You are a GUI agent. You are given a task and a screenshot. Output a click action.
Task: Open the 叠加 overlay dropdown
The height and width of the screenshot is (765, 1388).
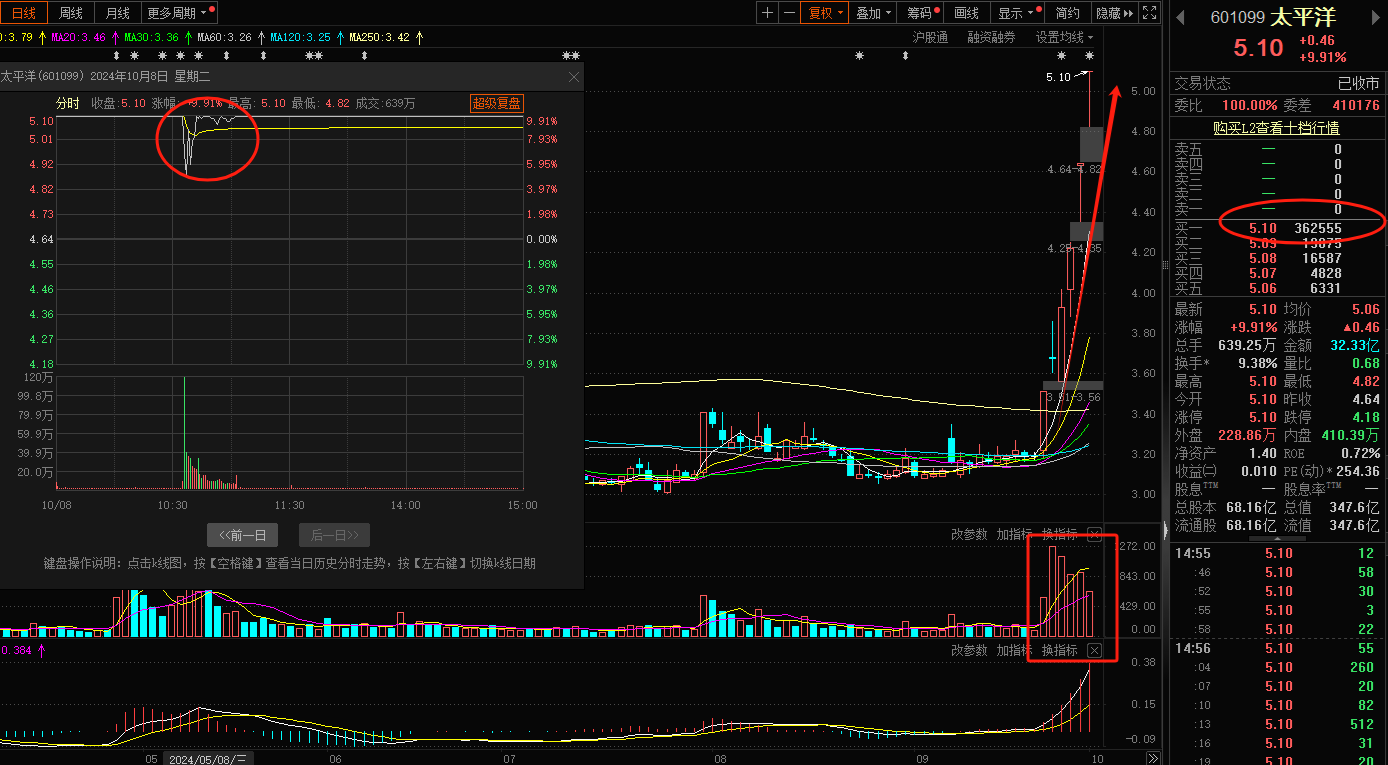874,13
